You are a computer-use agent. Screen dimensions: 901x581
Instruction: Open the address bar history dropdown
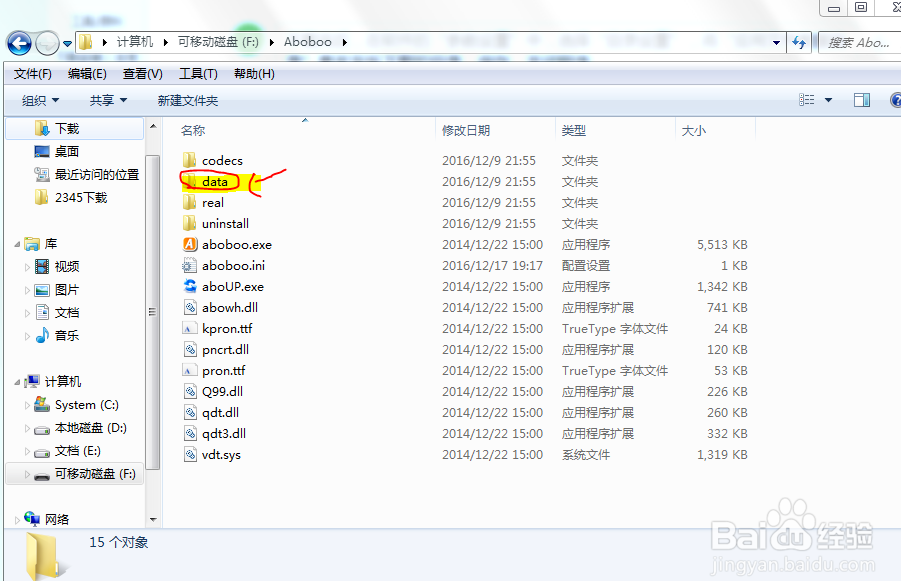776,43
